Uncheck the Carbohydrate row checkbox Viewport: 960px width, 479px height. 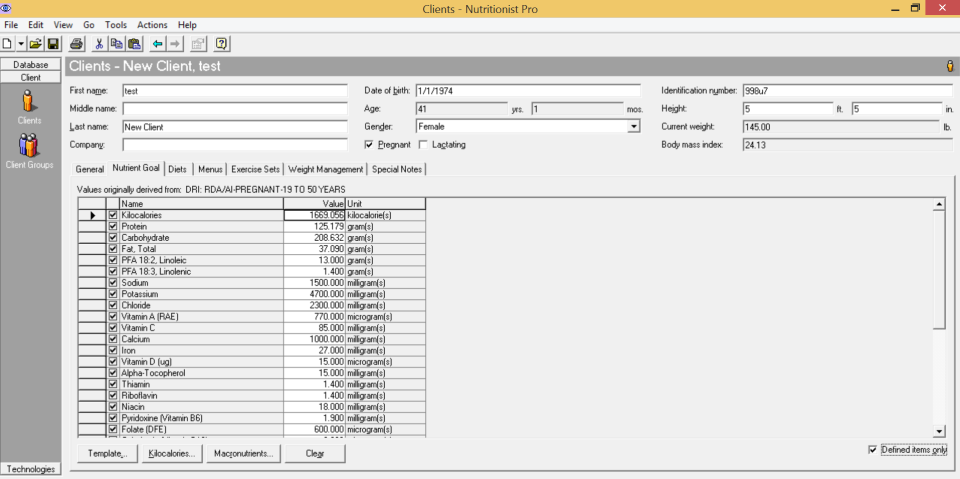(x=112, y=238)
